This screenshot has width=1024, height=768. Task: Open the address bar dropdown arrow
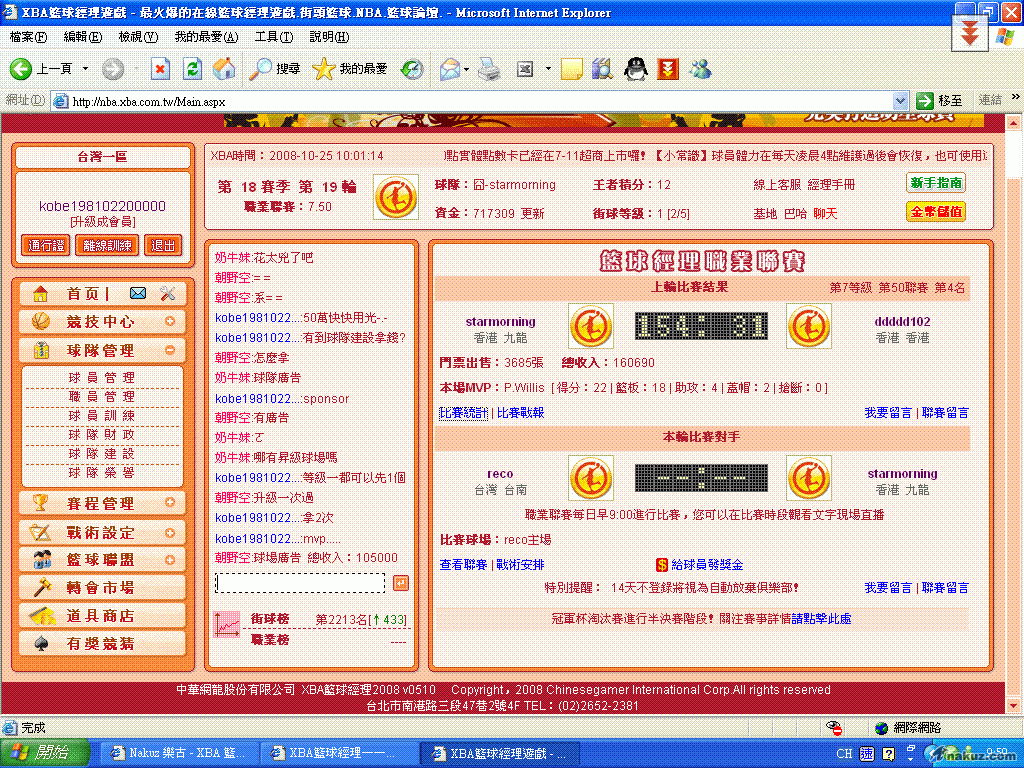click(900, 101)
